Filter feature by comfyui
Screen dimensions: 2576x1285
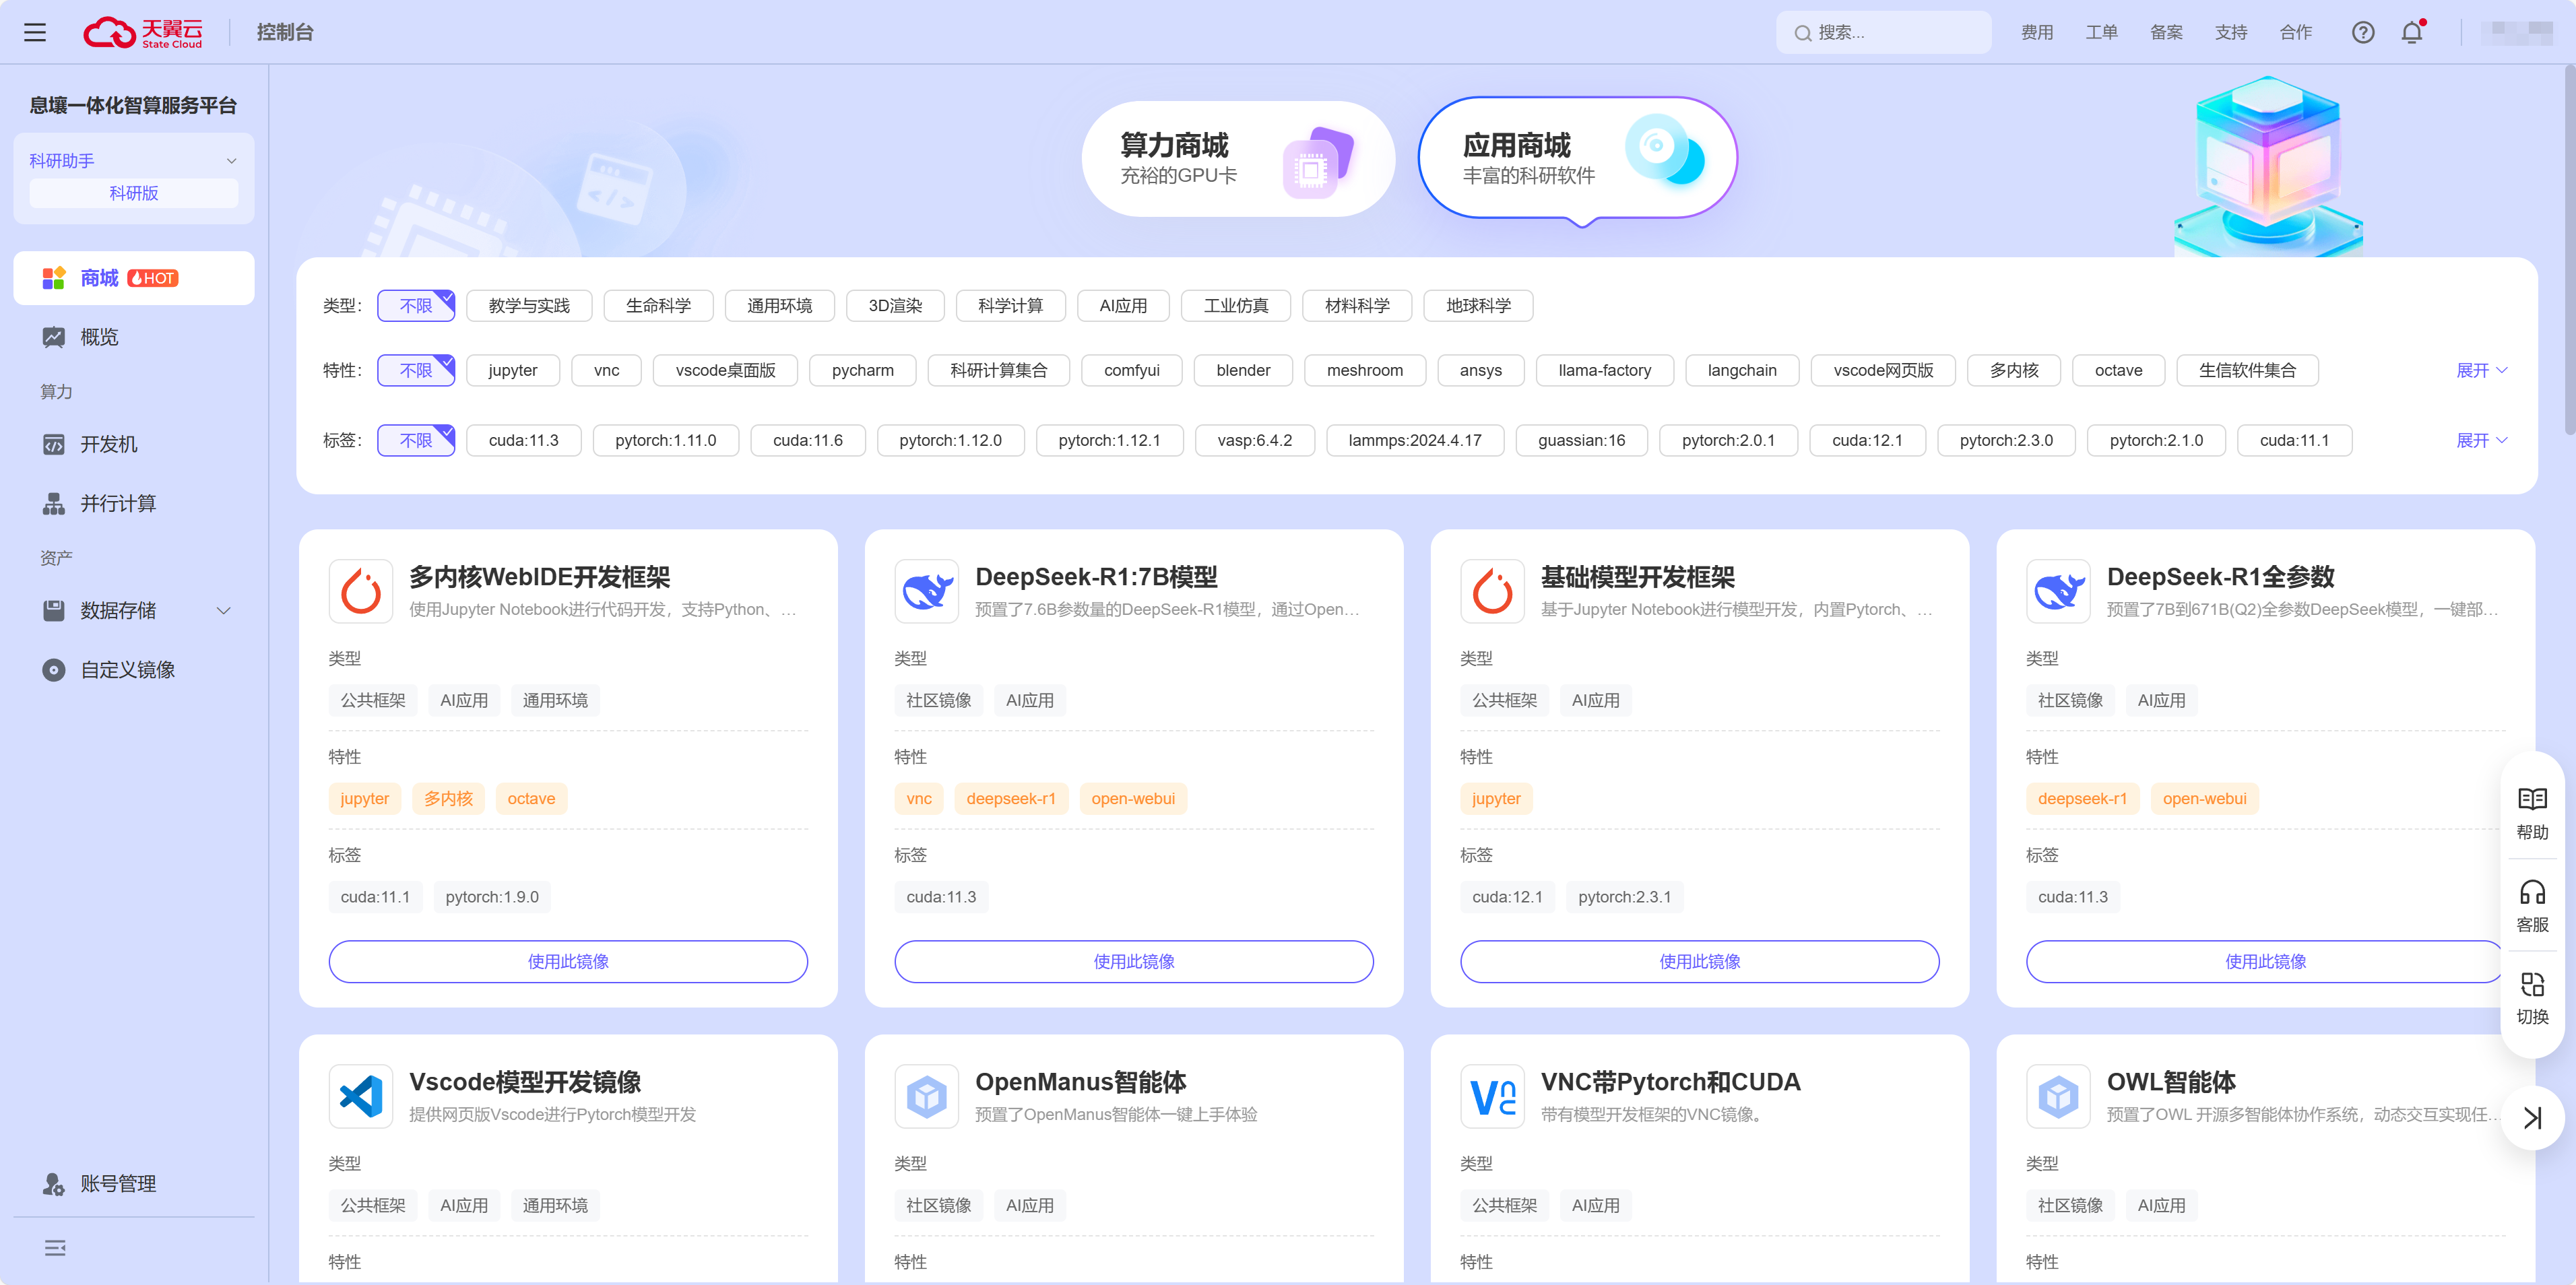(x=1132, y=370)
